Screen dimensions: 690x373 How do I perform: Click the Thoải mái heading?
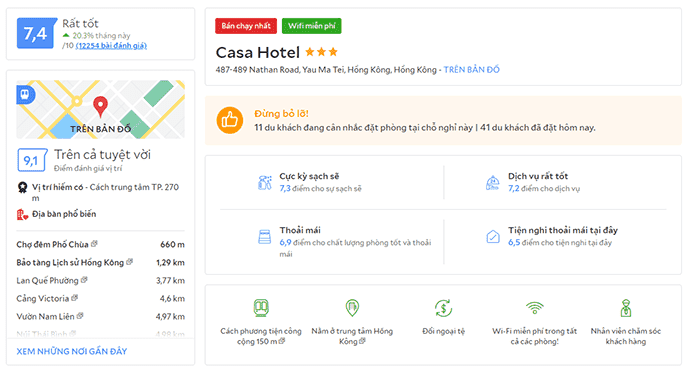(300, 230)
